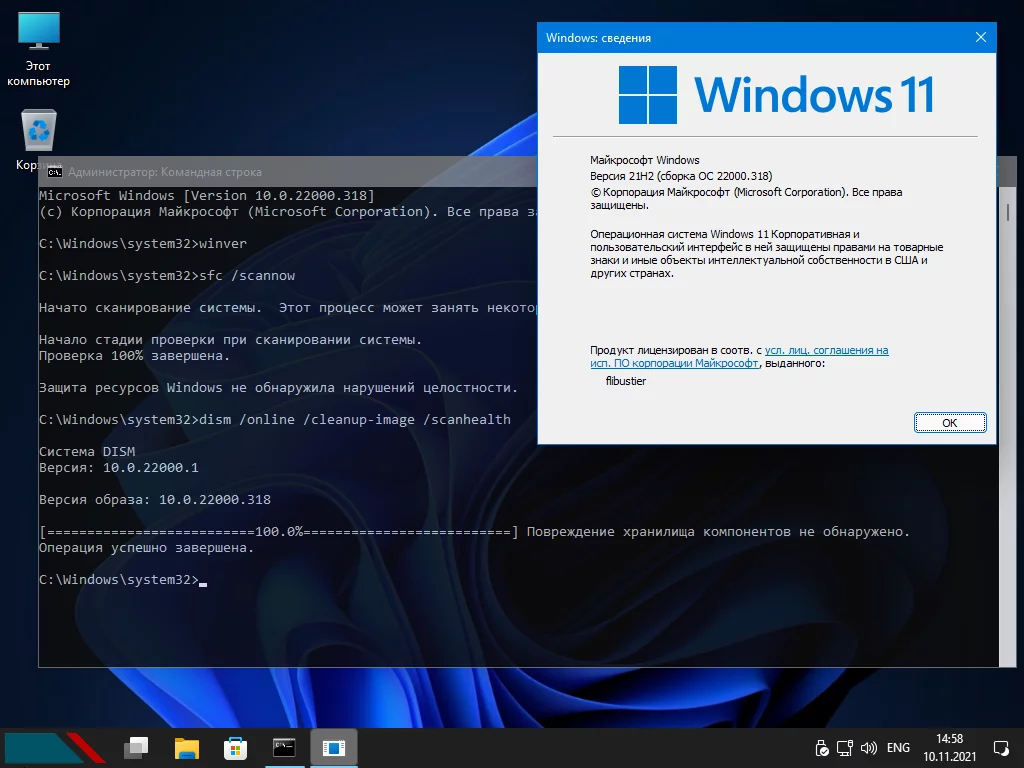Open the clock and date flyout

pyautogui.click(x=950, y=747)
